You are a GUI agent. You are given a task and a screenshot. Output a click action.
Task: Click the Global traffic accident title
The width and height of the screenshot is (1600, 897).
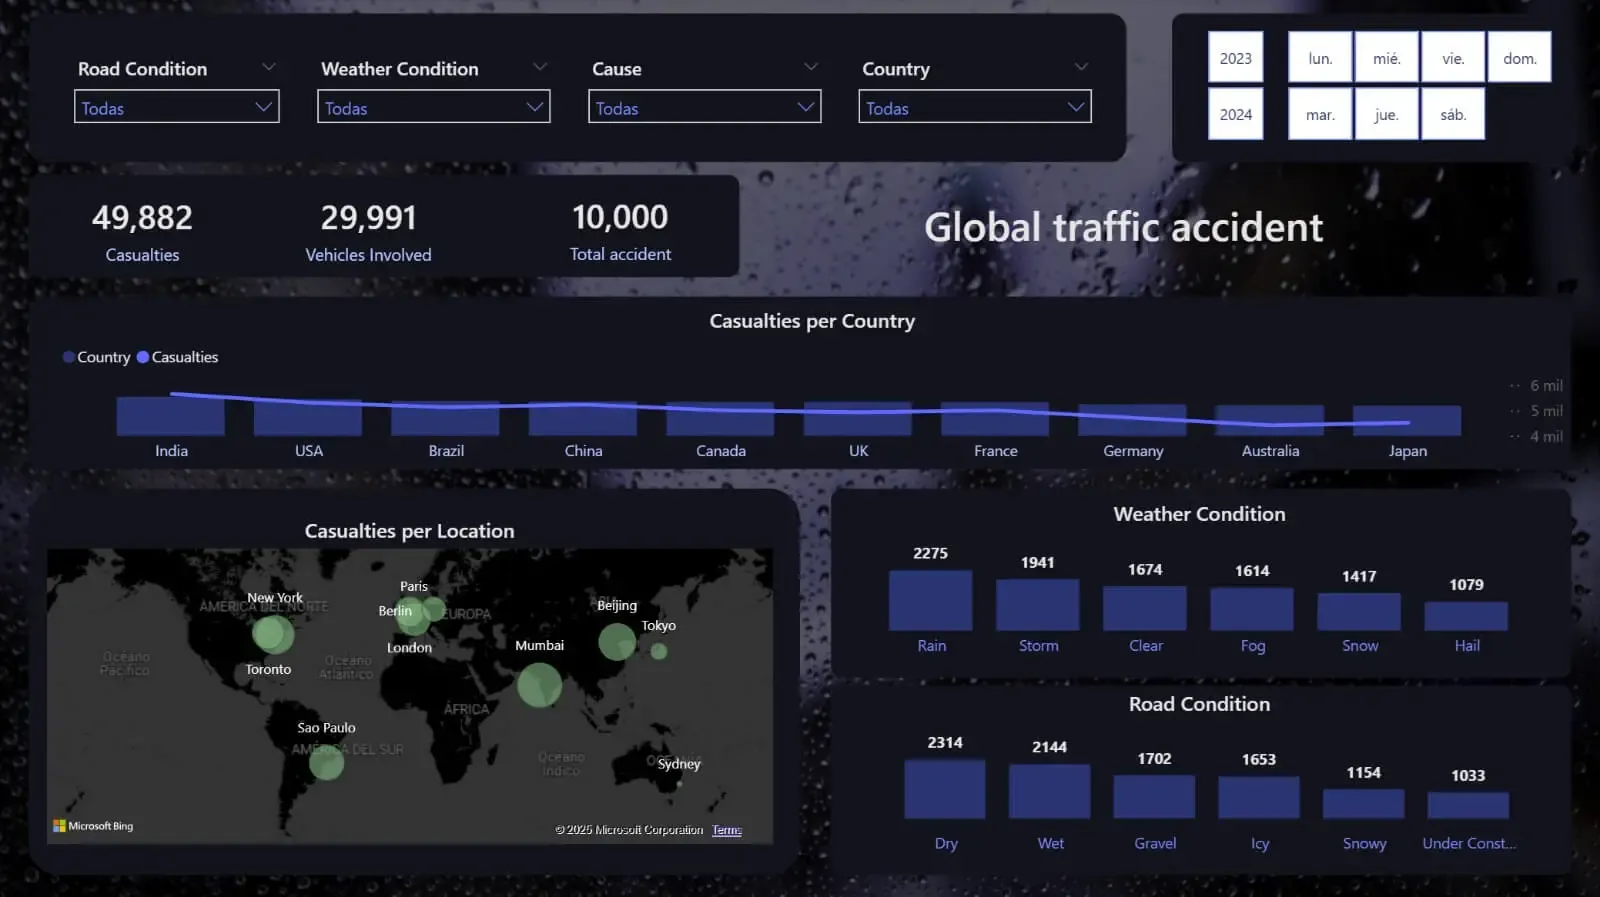click(1123, 227)
